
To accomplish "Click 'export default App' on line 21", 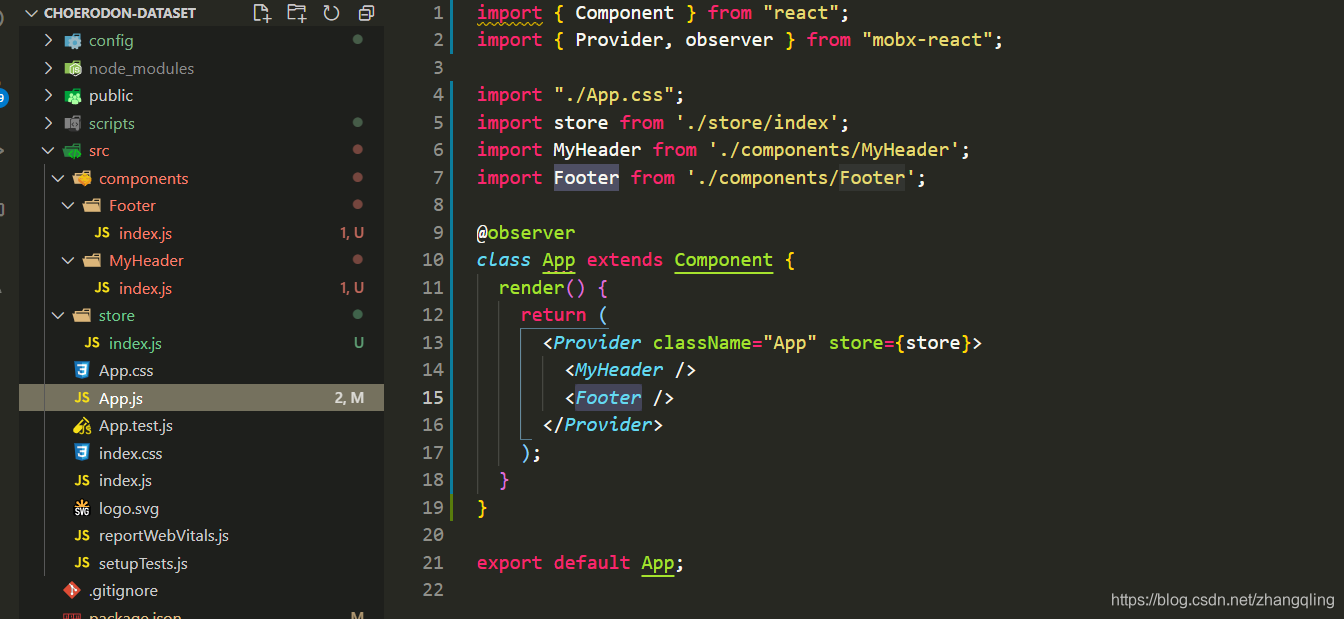I will pyautogui.click(x=576, y=562).
